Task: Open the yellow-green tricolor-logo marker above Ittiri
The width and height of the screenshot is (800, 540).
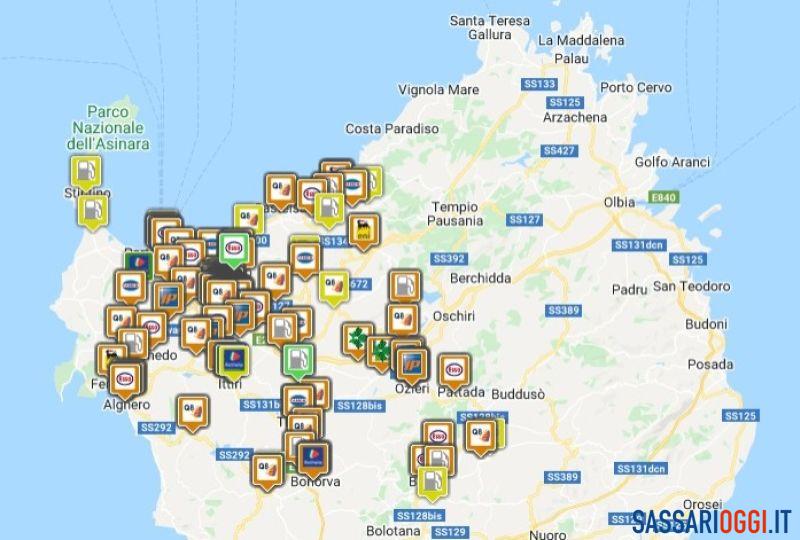Action: click(x=234, y=361)
